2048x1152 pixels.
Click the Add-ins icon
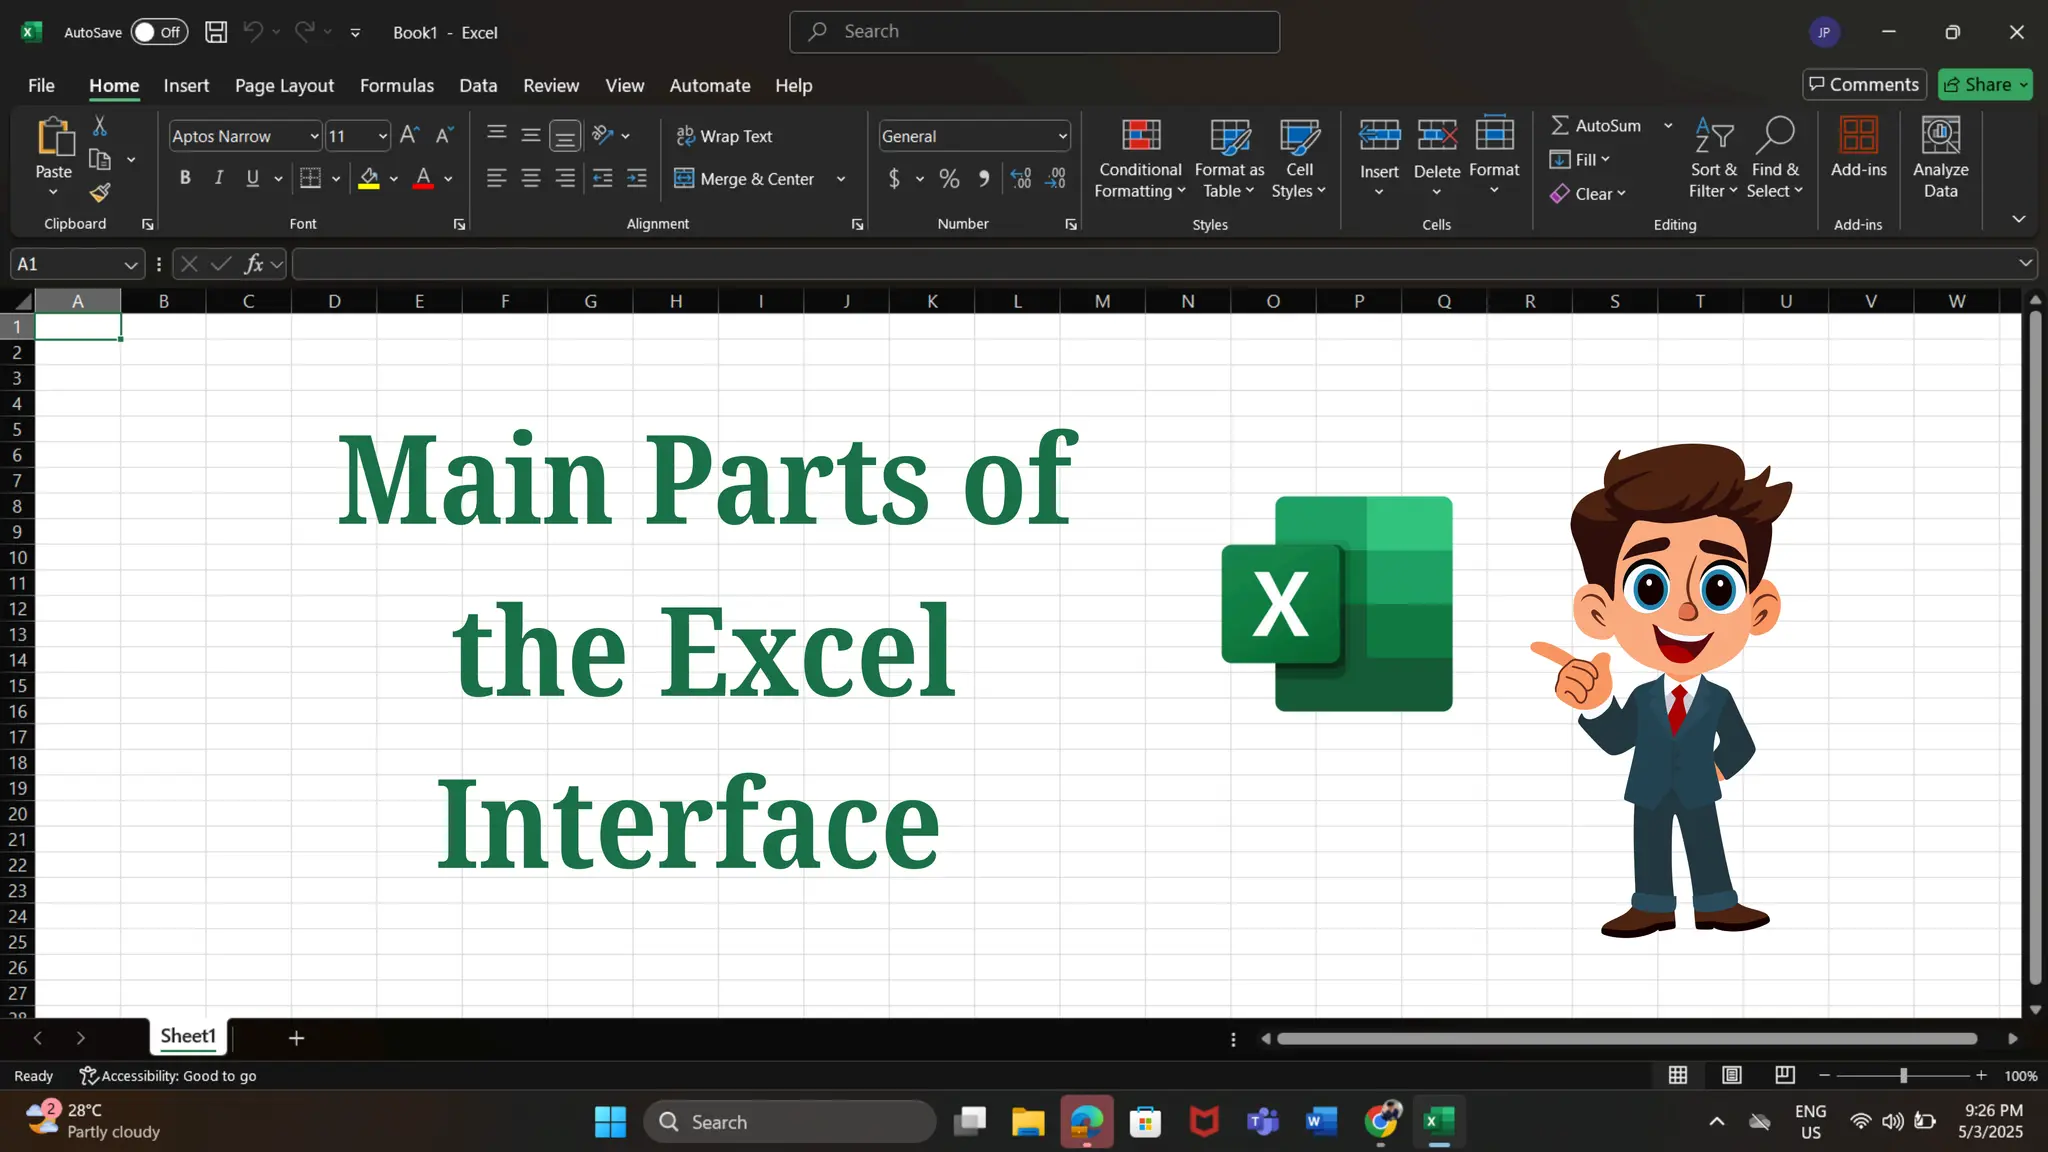(x=1859, y=136)
